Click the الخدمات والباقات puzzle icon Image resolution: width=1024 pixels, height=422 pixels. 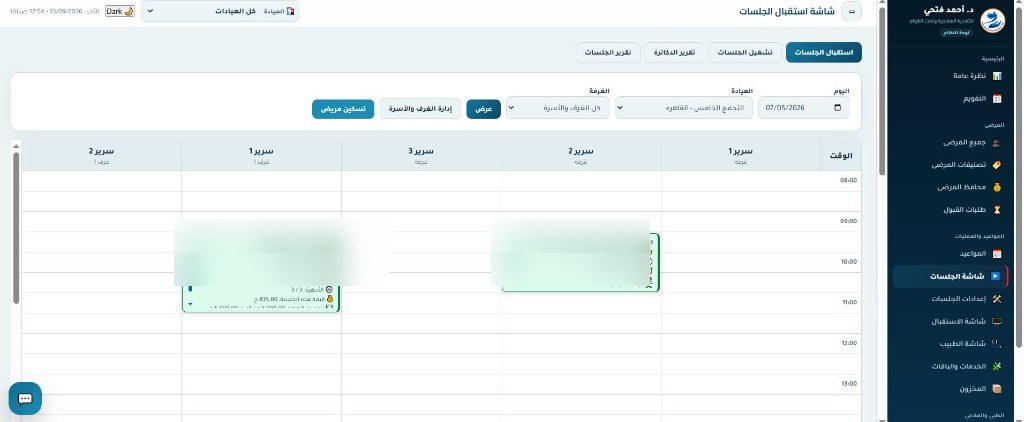pos(997,366)
